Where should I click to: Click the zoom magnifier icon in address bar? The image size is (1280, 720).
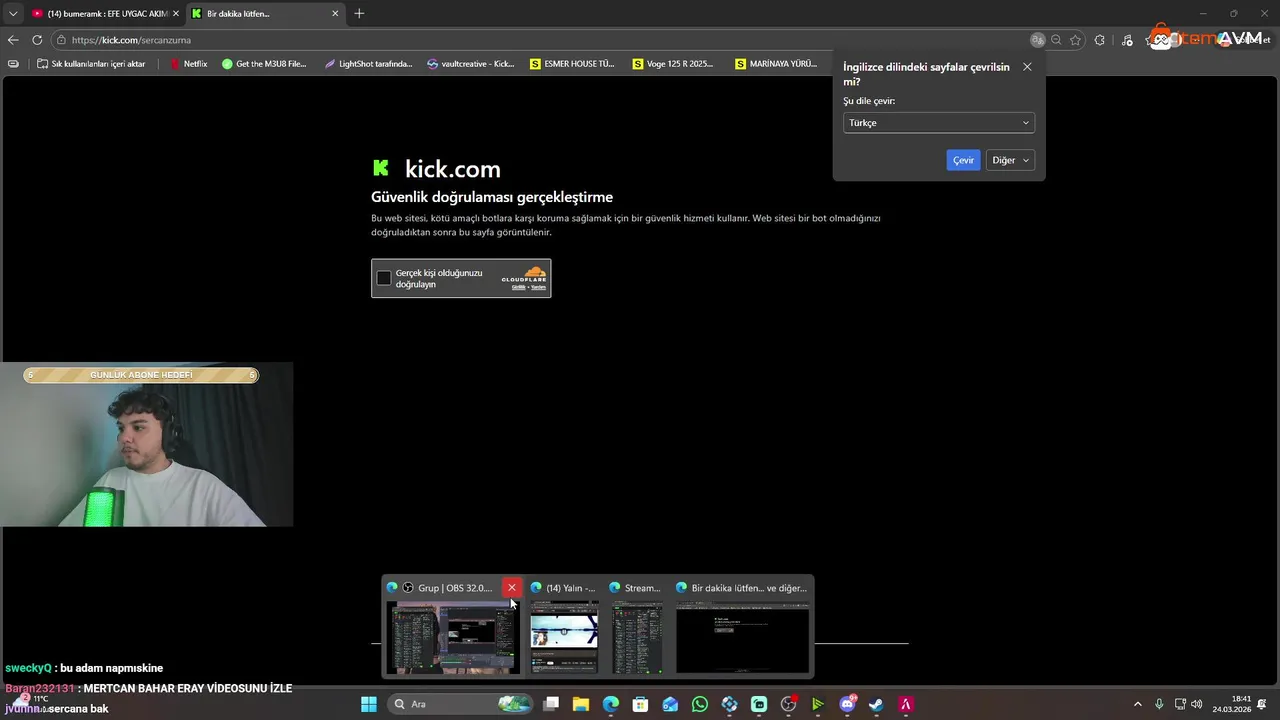1056,40
